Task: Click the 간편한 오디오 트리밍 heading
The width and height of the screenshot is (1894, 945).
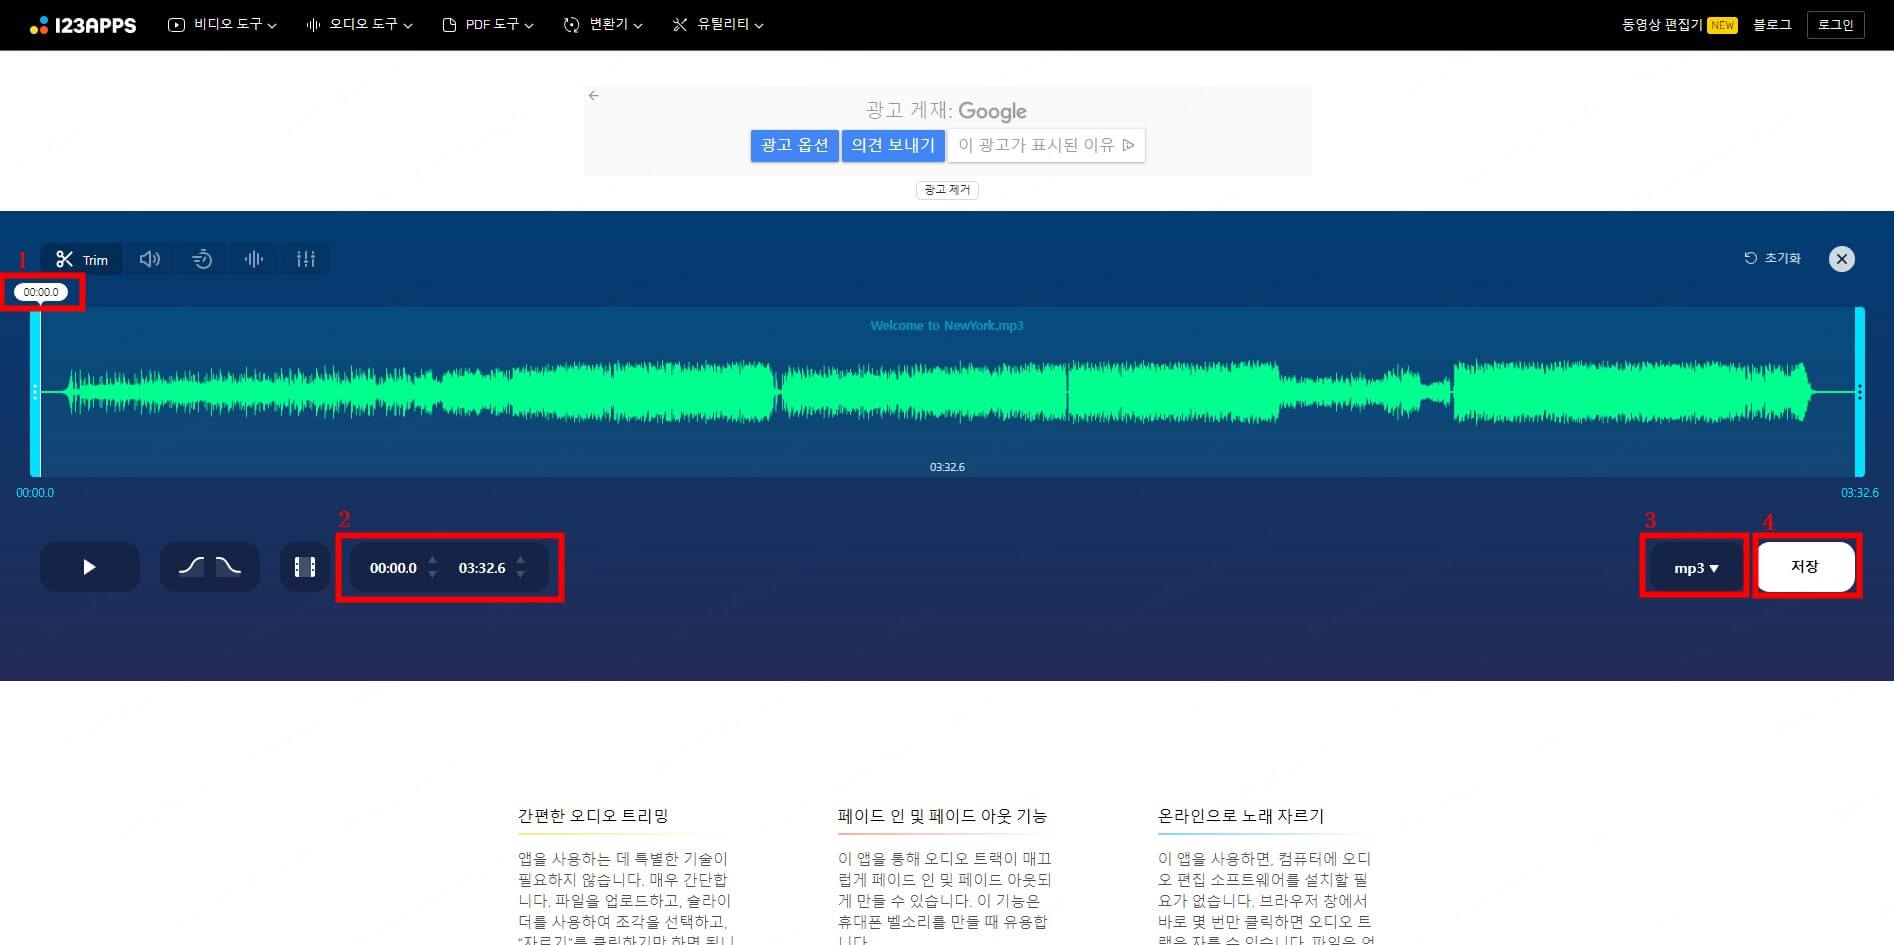Action: (593, 816)
